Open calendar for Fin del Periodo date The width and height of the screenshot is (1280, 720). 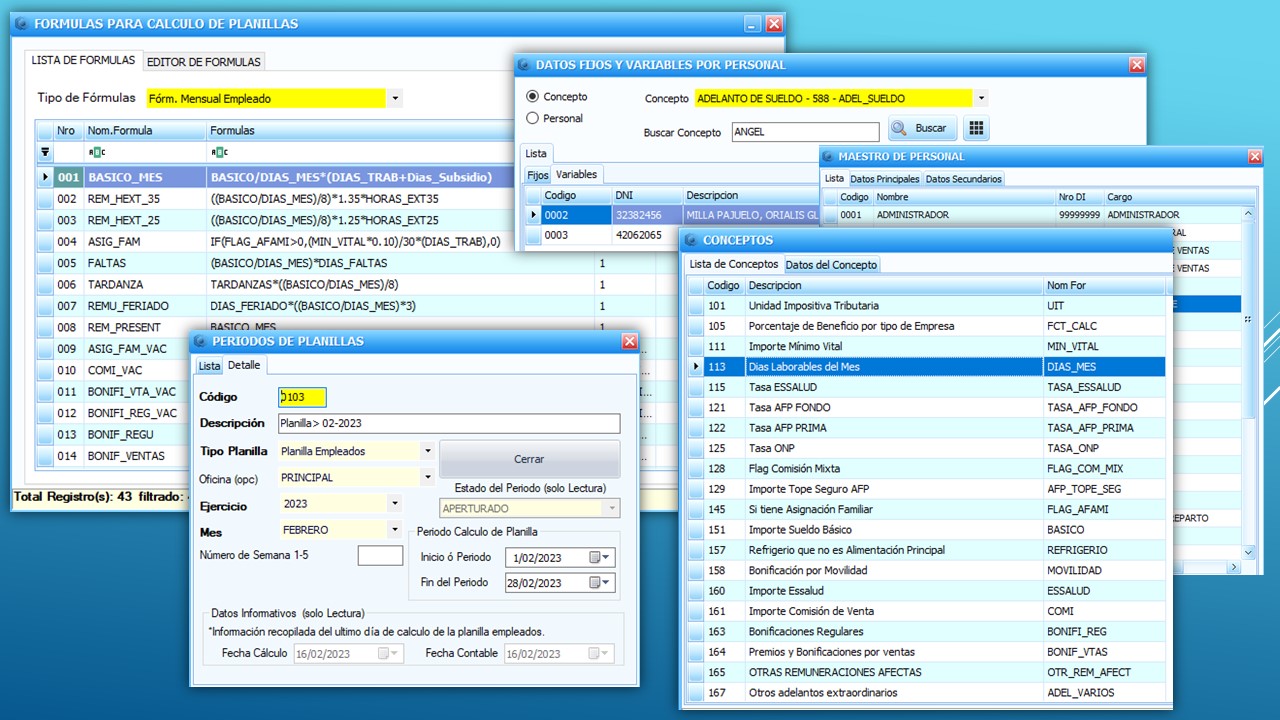click(601, 583)
